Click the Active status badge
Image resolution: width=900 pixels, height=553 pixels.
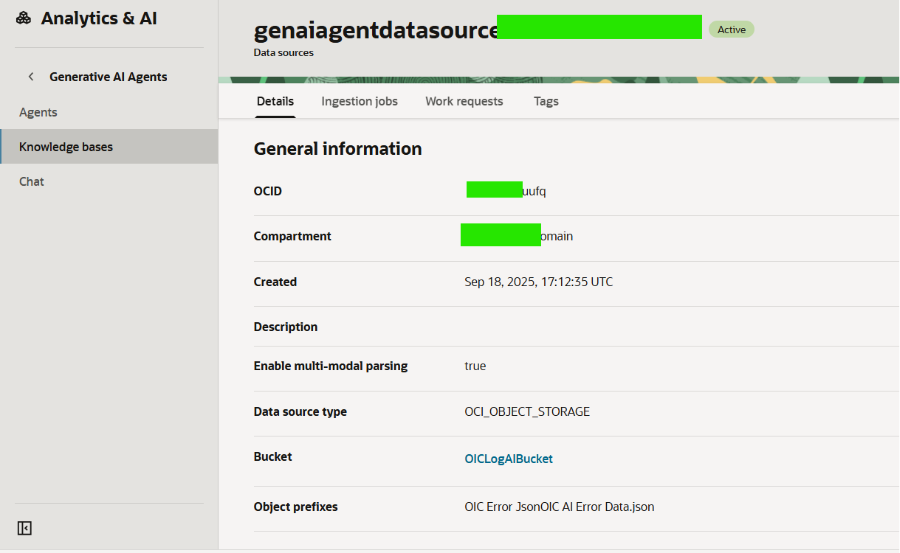731,29
